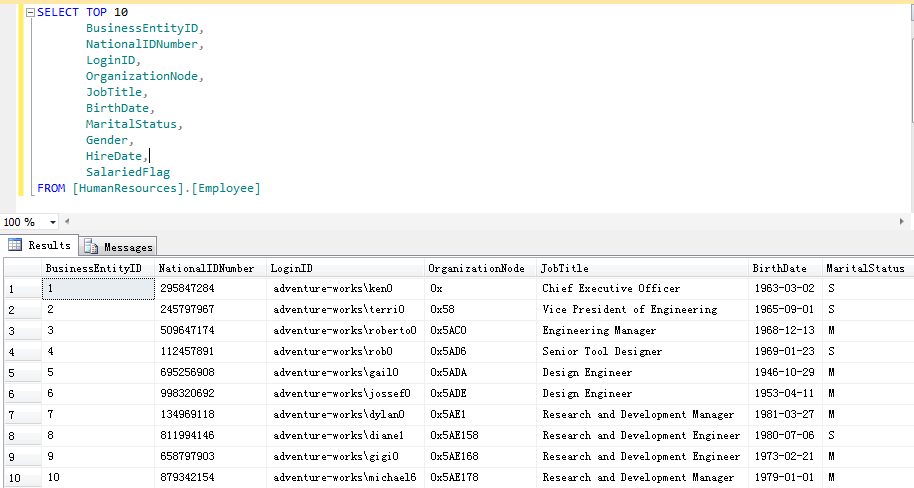This screenshot has width=914, height=488.
Task: Click the HireDate line in query editor
Action: tap(117, 156)
